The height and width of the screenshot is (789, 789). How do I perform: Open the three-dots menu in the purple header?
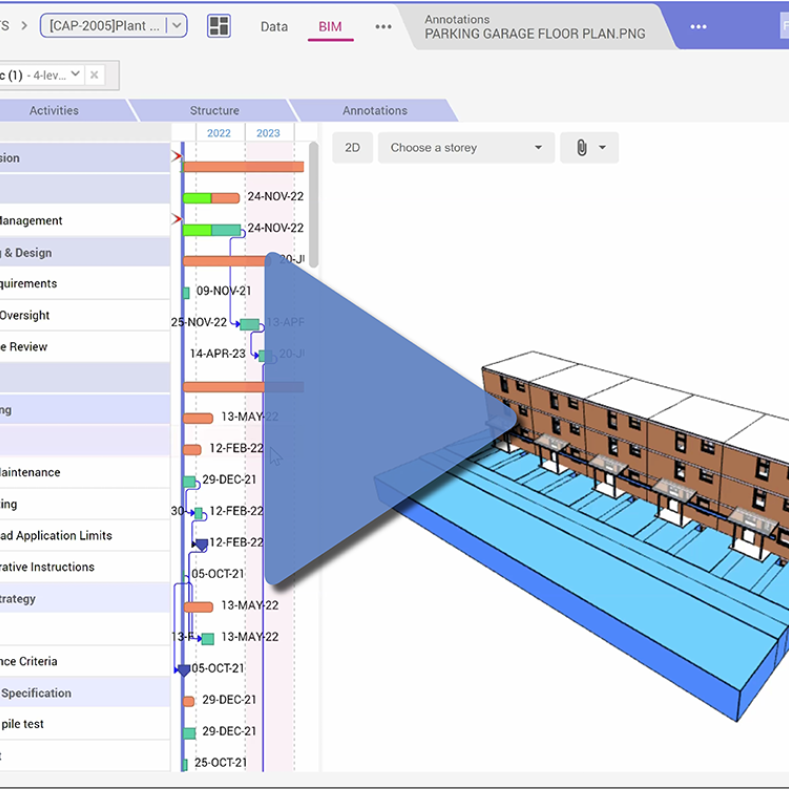(698, 27)
